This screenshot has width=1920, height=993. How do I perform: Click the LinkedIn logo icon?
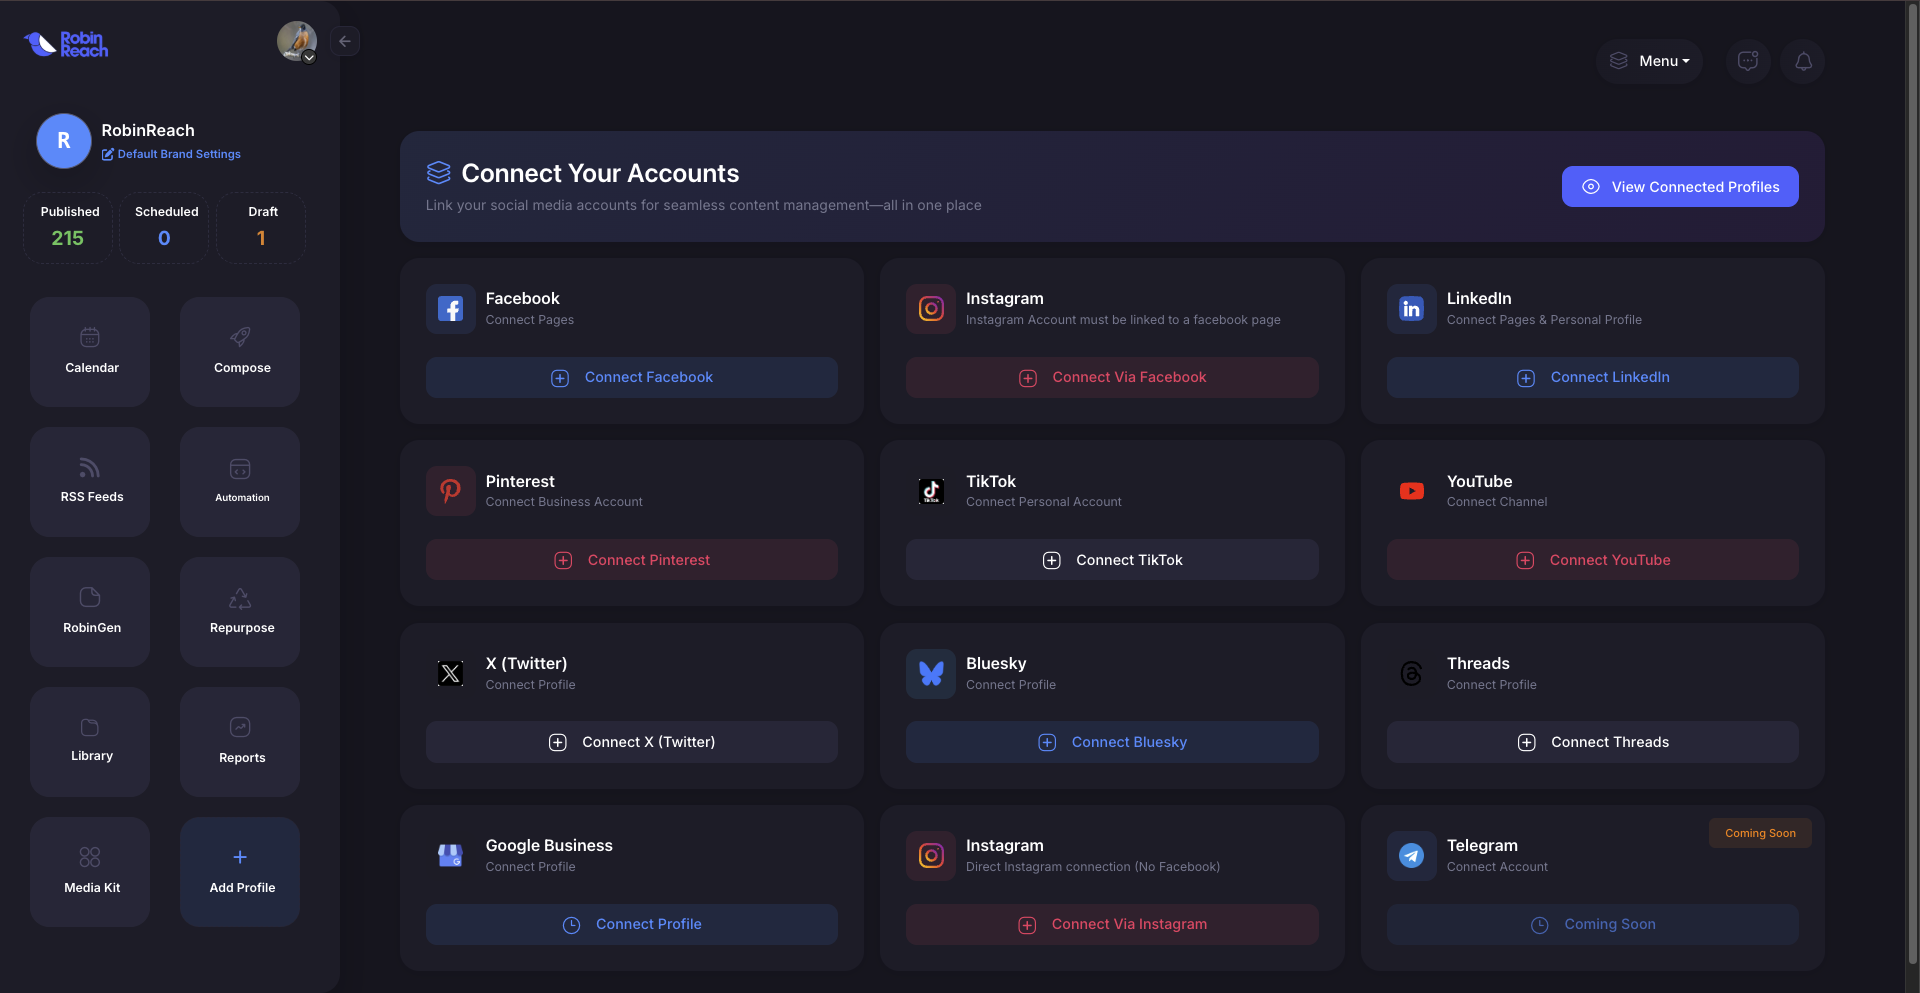1412,309
